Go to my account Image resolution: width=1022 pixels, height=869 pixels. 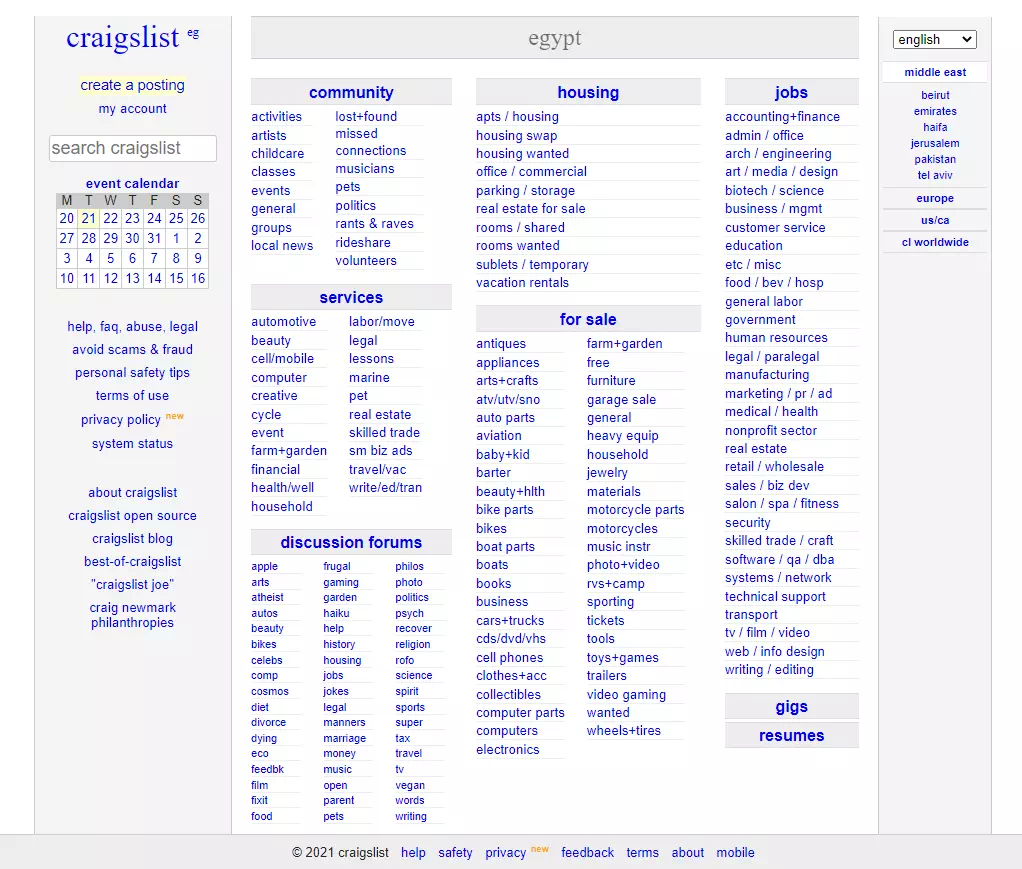tap(132, 109)
